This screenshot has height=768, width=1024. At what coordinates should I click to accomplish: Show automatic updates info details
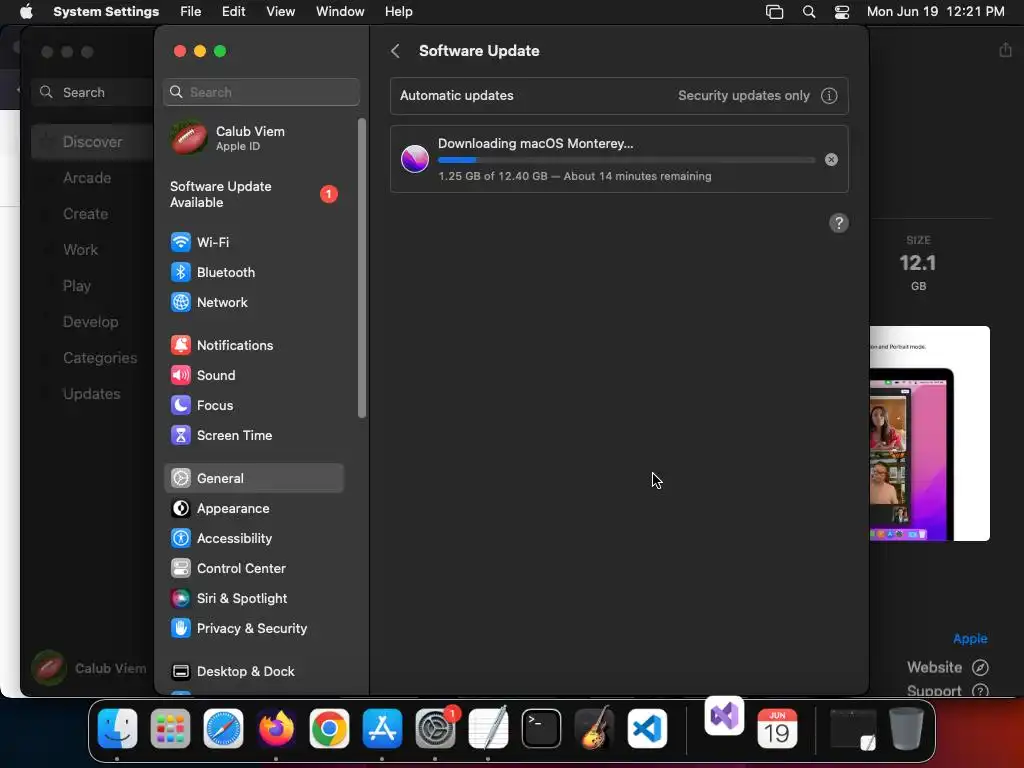(x=829, y=96)
